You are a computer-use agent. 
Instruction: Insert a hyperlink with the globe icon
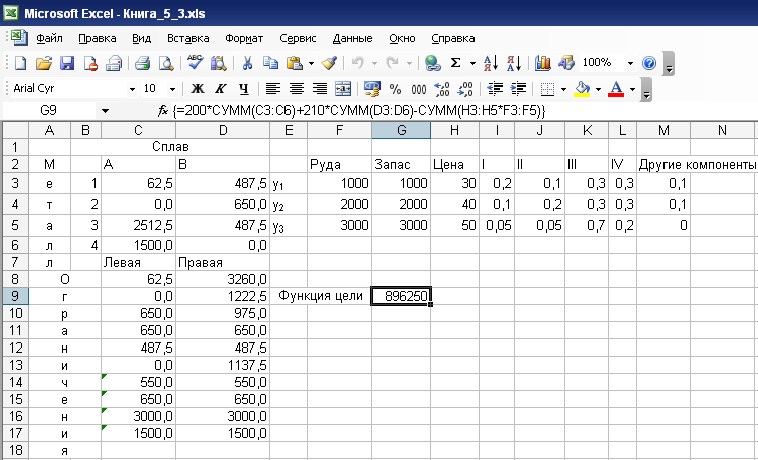pos(432,63)
